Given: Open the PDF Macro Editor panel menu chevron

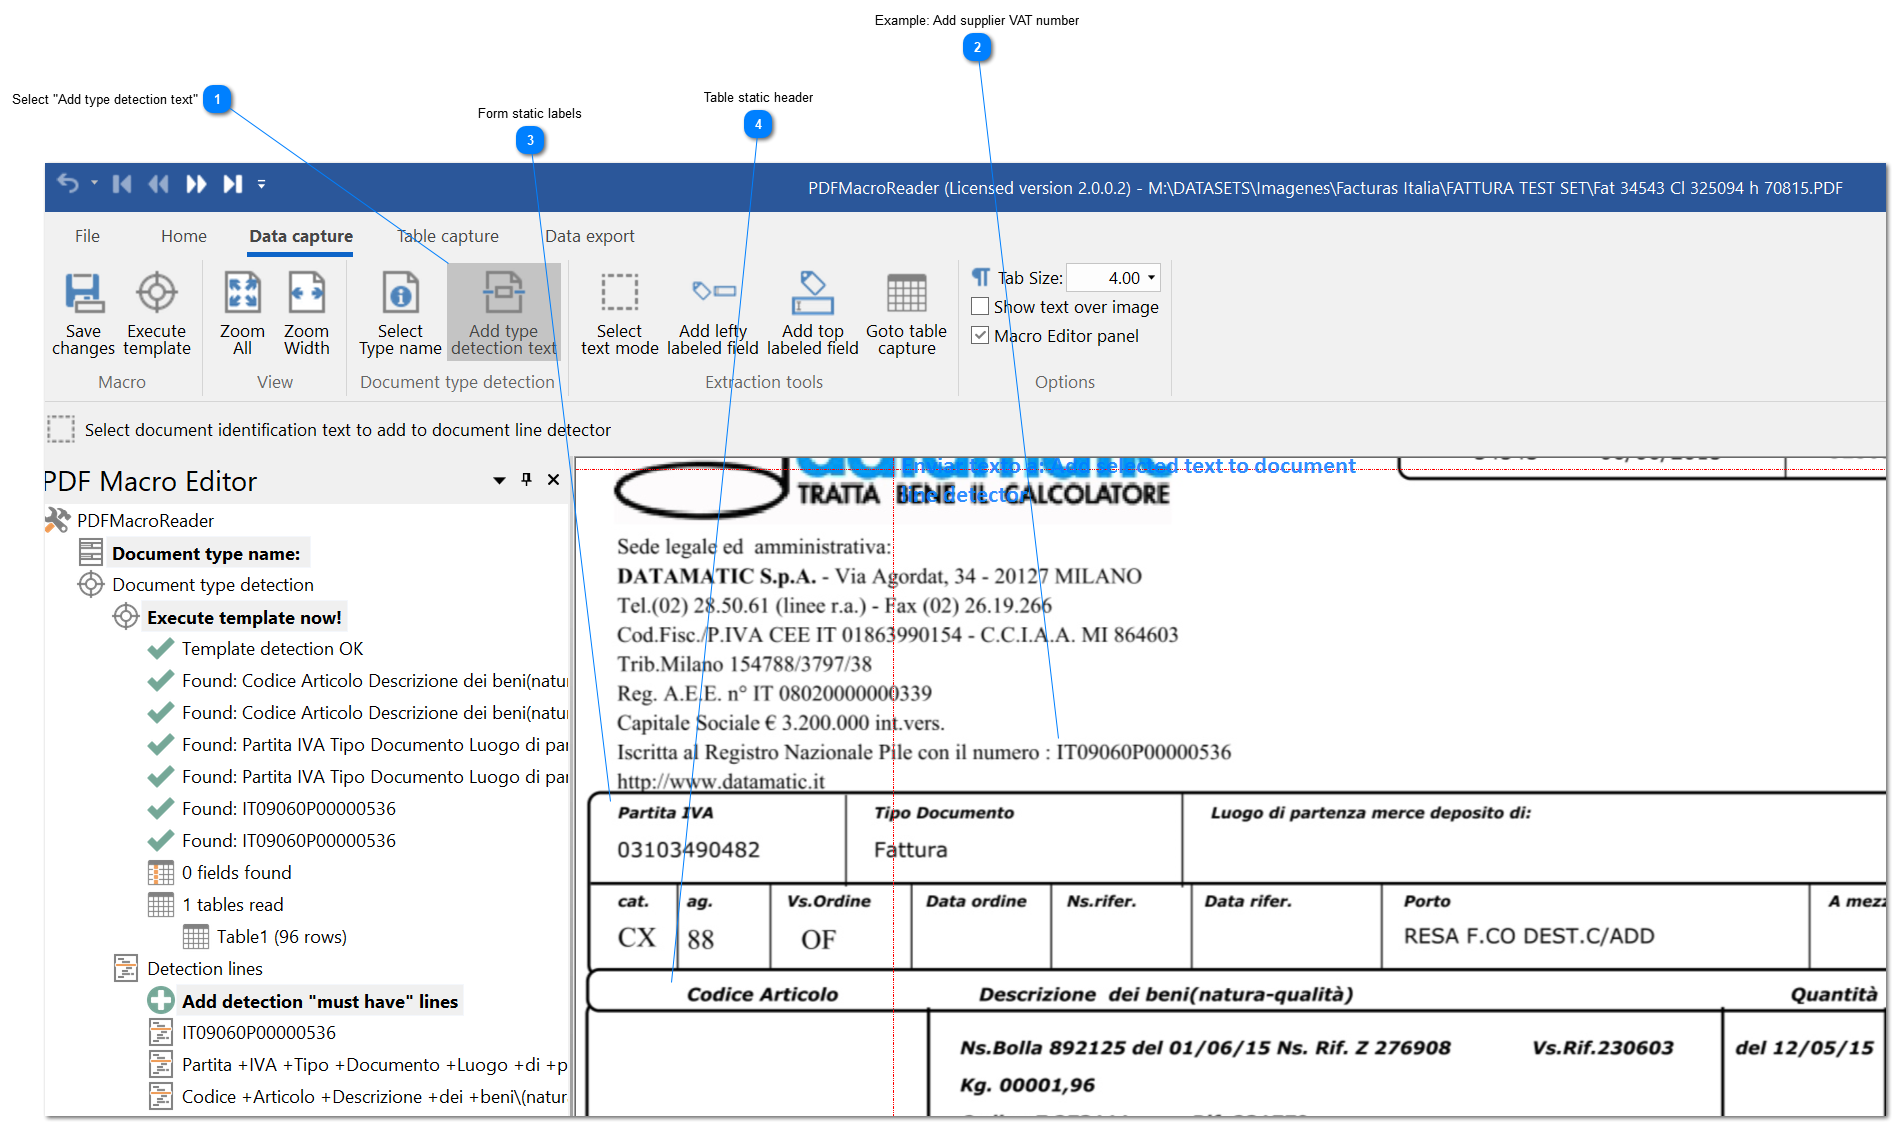Looking at the screenshot, I should coord(498,480).
